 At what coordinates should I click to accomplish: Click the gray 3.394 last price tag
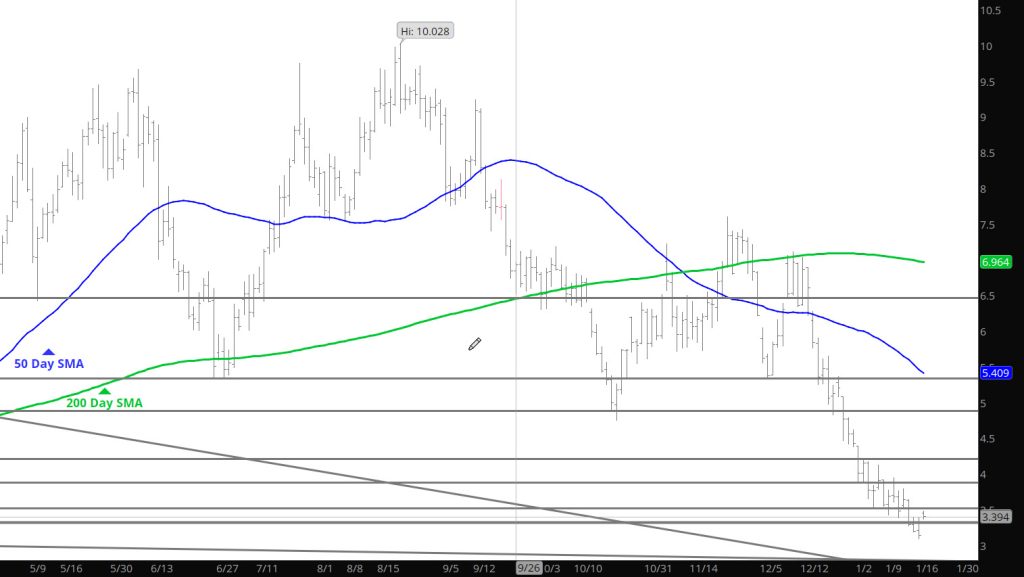tap(996, 517)
